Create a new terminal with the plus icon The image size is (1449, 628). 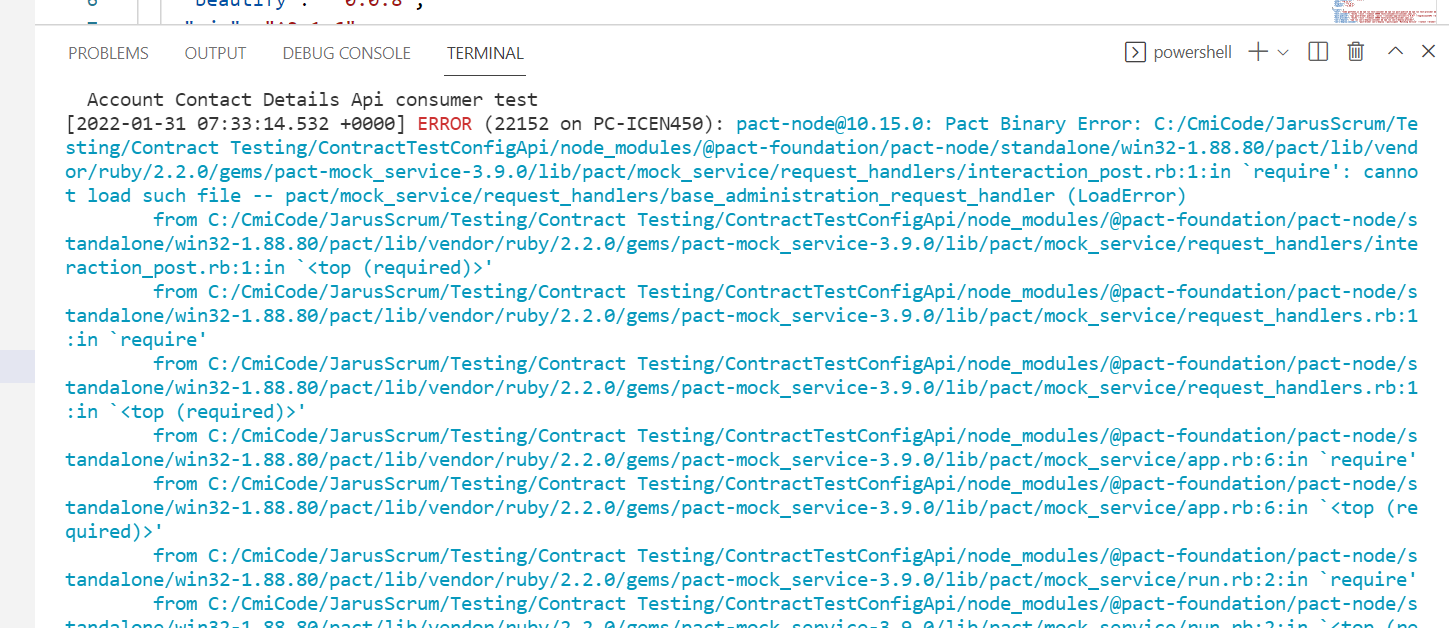[x=1256, y=52]
